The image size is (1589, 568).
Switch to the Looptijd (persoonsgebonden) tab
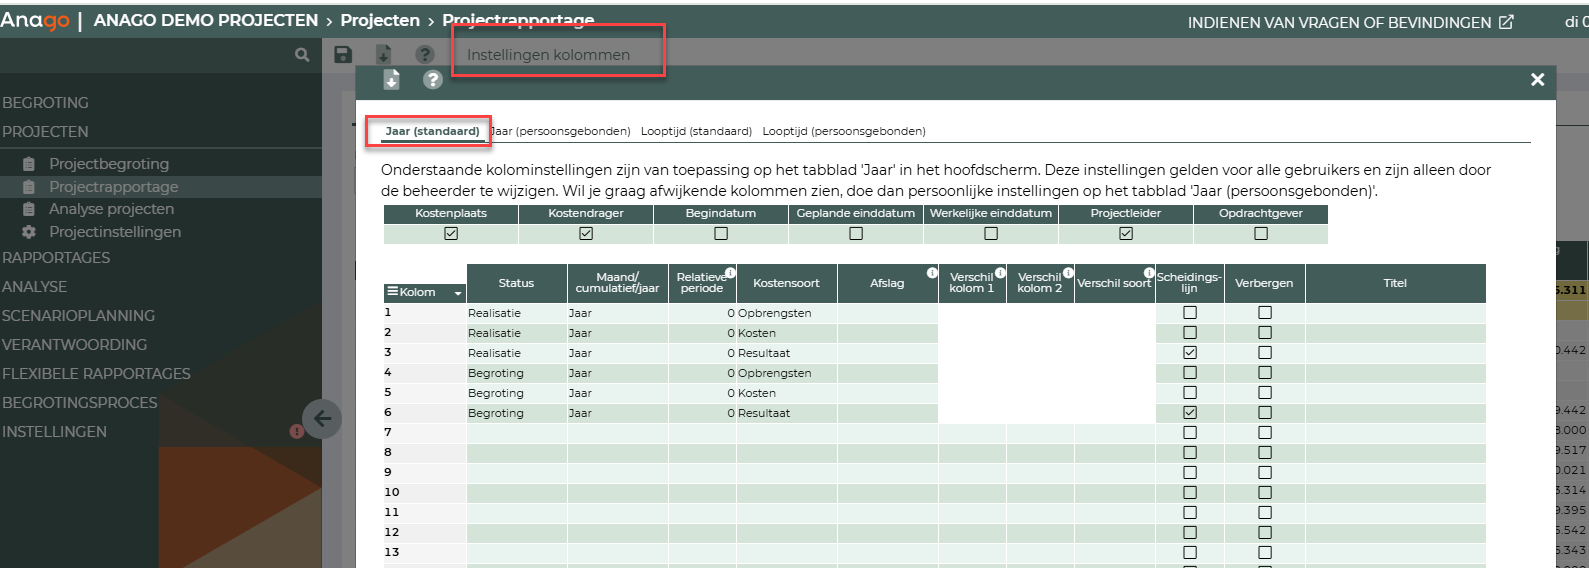(844, 131)
